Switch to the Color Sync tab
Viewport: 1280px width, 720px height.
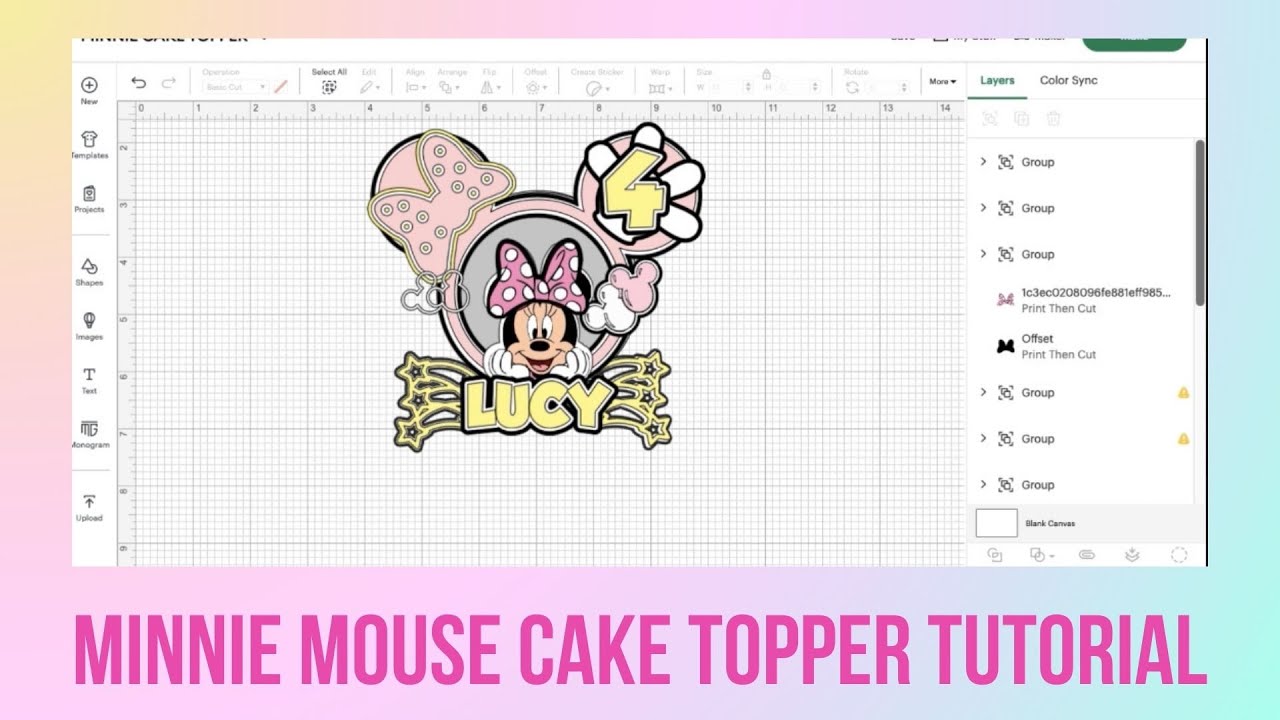coord(1068,80)
